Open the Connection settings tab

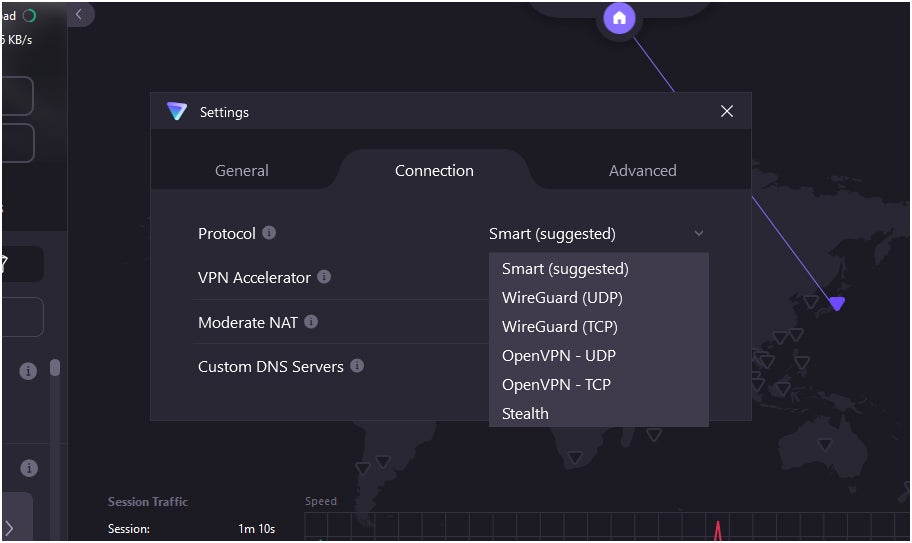(434, 170)
